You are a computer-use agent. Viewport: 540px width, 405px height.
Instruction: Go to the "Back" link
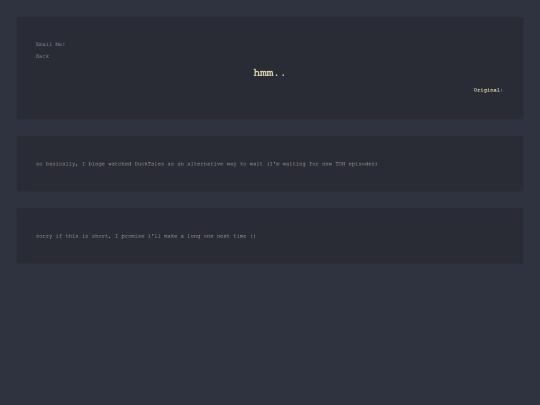point(42,56)
